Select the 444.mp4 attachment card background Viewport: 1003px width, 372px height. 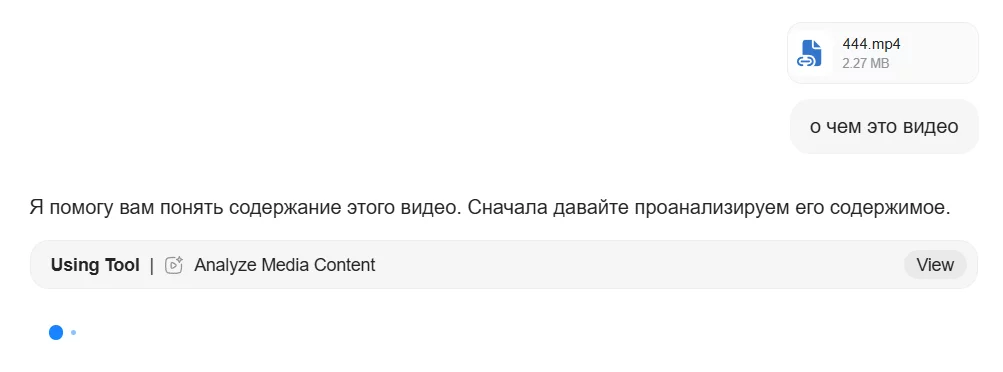(x=883, y=53)
